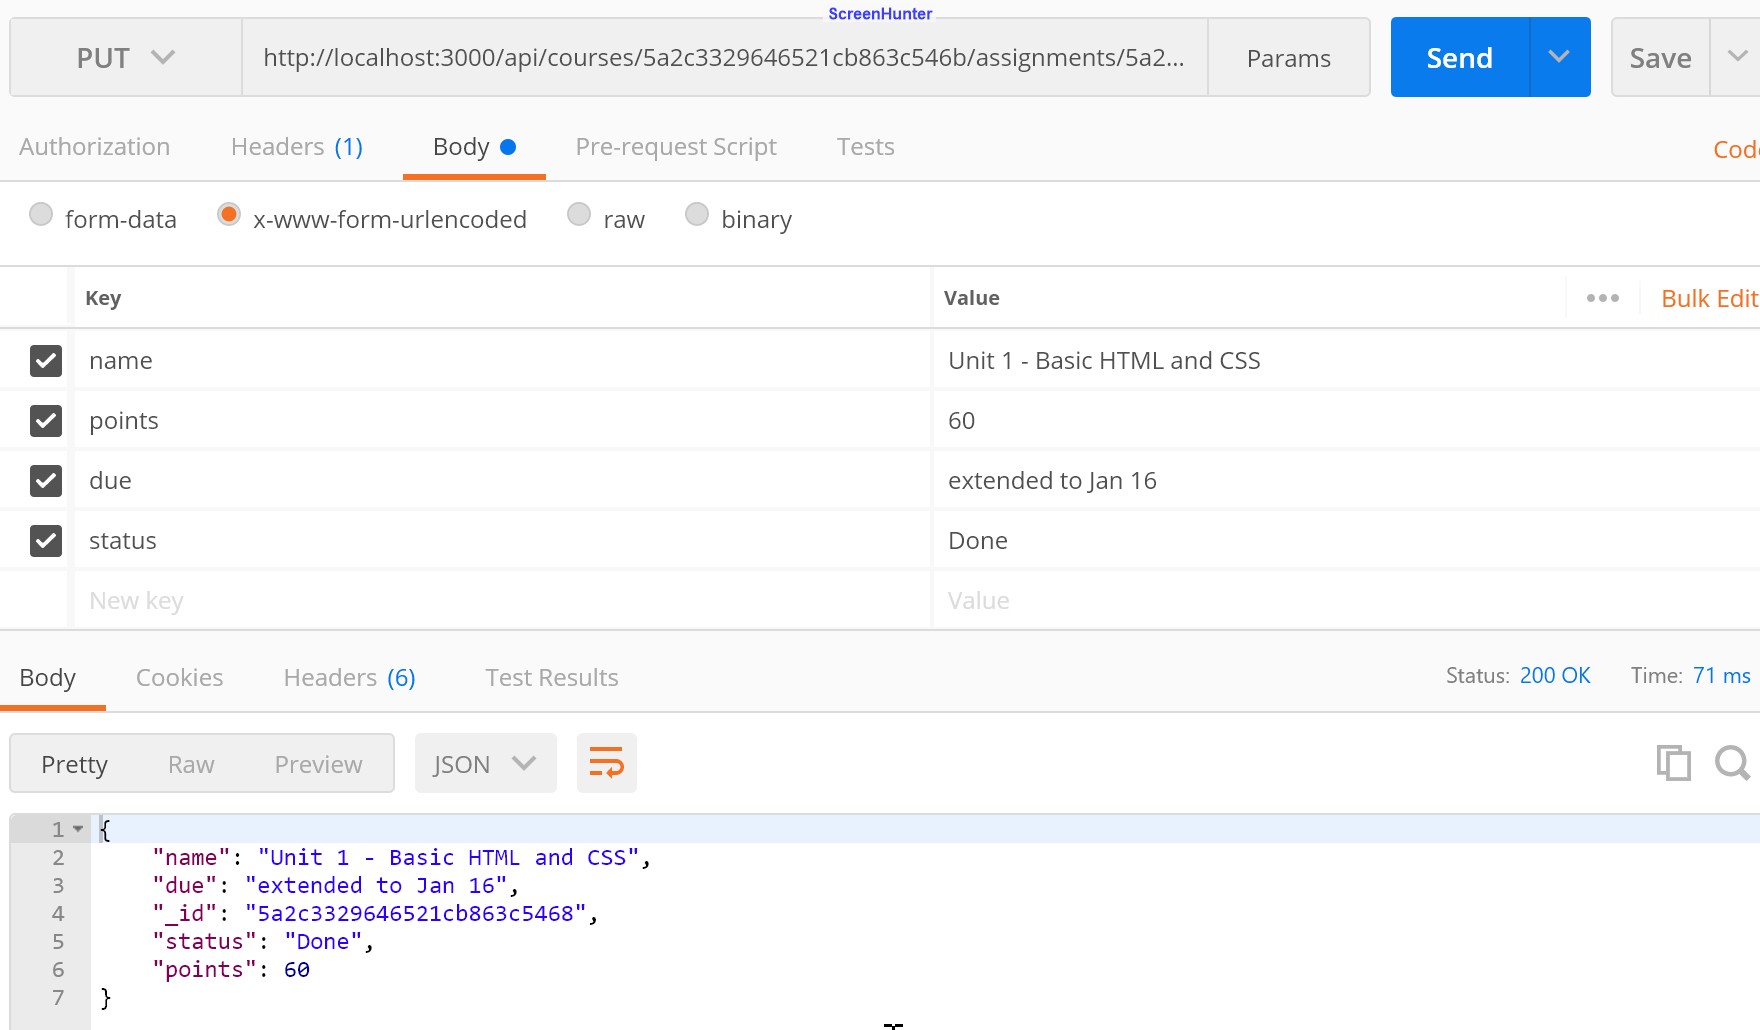Click the New key input field

(x=502, y=601)
